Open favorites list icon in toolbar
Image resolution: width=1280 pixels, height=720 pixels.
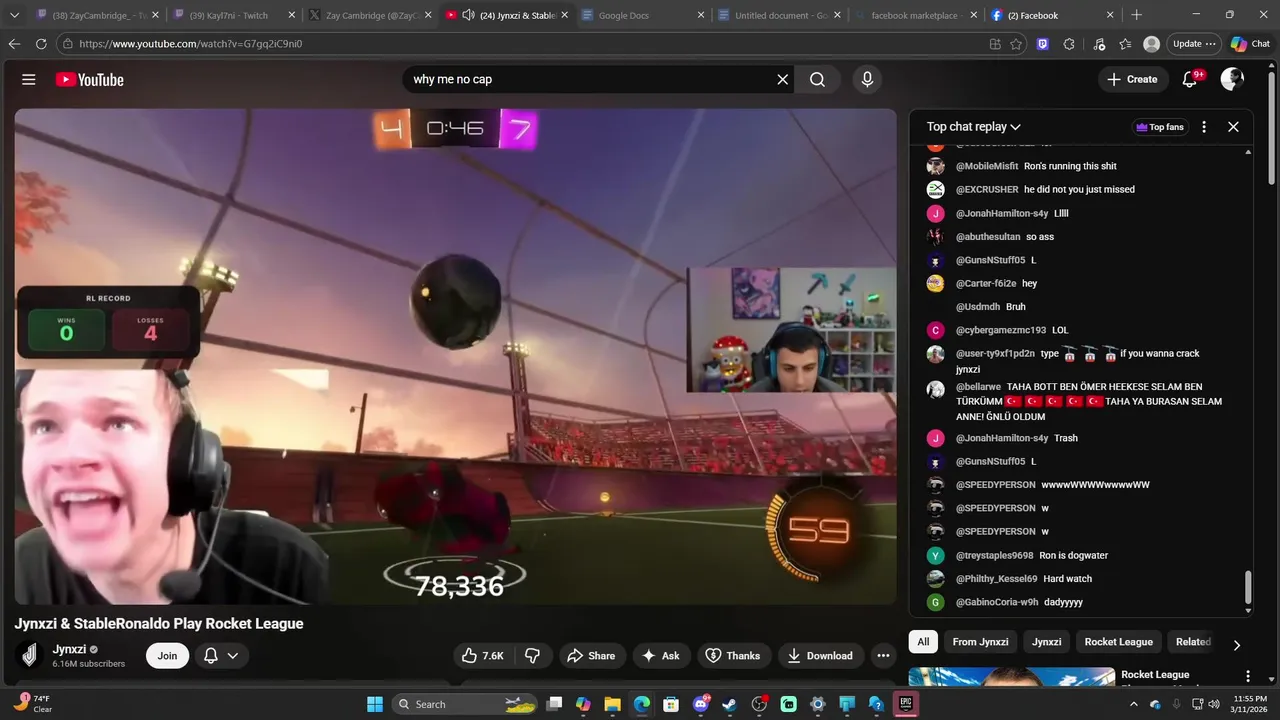(x=1125, y=44)
